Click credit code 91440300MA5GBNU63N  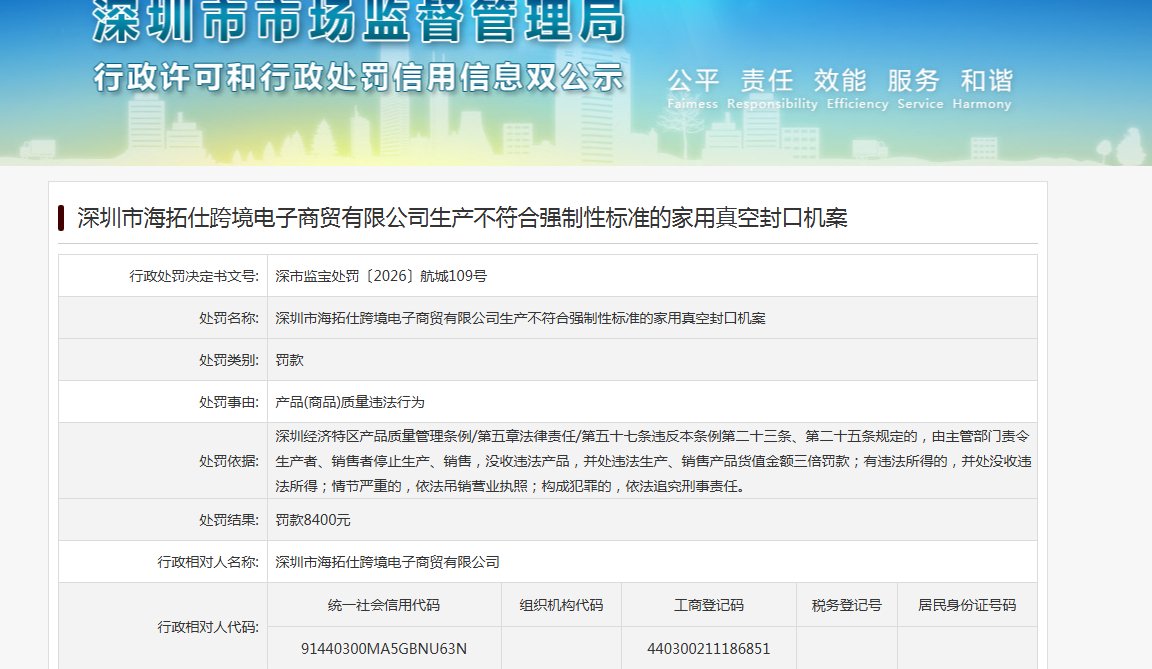point(384,649)
